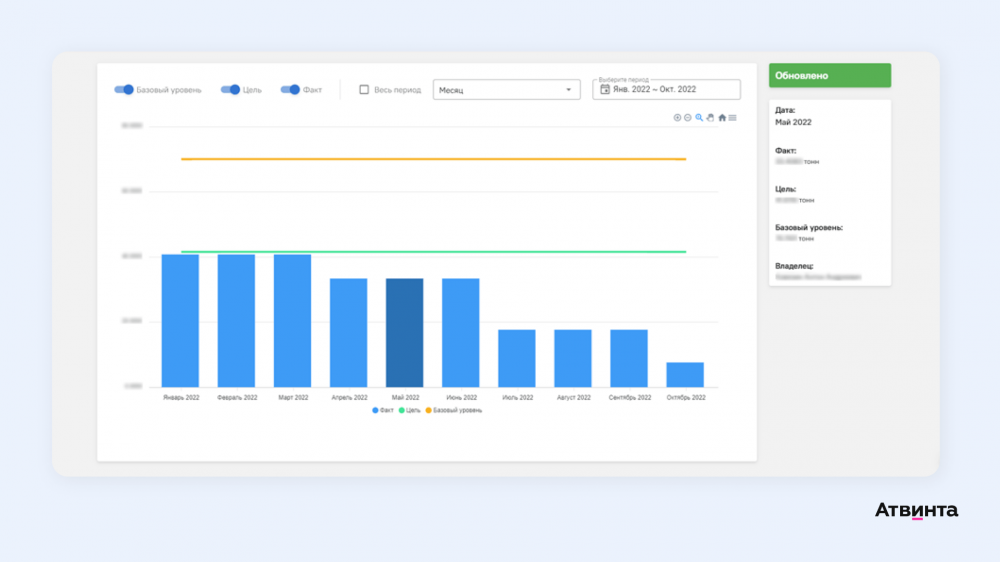Select the Октябрь 2022 bar
1000x562 pixels.
click(x=685, y=374)
